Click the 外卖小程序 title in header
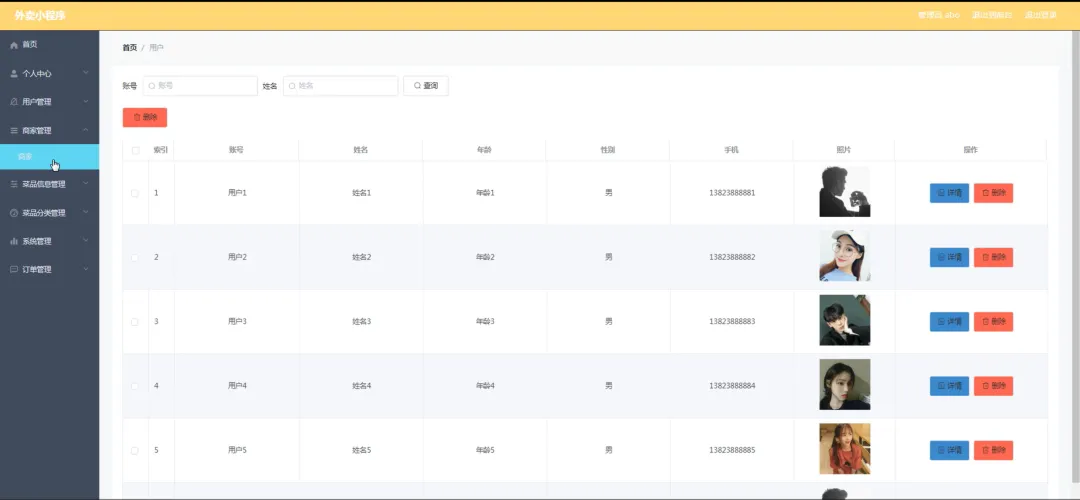Image resolution: width=1080 pixels, height=500 pixels. (x=41, y=15)
